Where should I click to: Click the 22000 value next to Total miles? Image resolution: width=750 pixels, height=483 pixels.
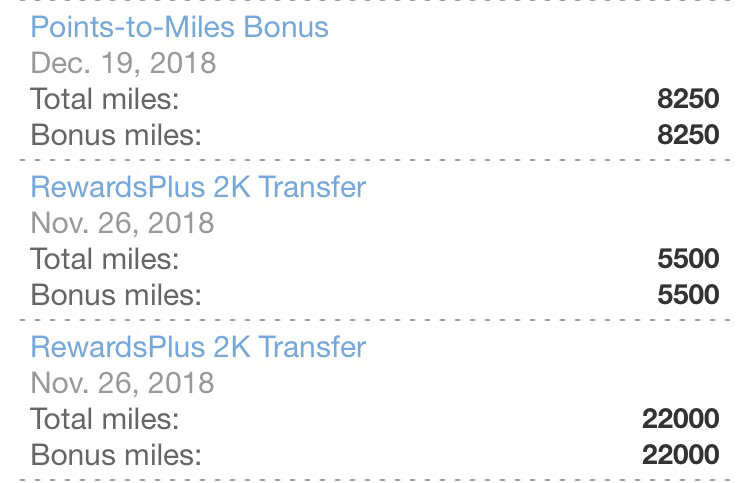680,419
